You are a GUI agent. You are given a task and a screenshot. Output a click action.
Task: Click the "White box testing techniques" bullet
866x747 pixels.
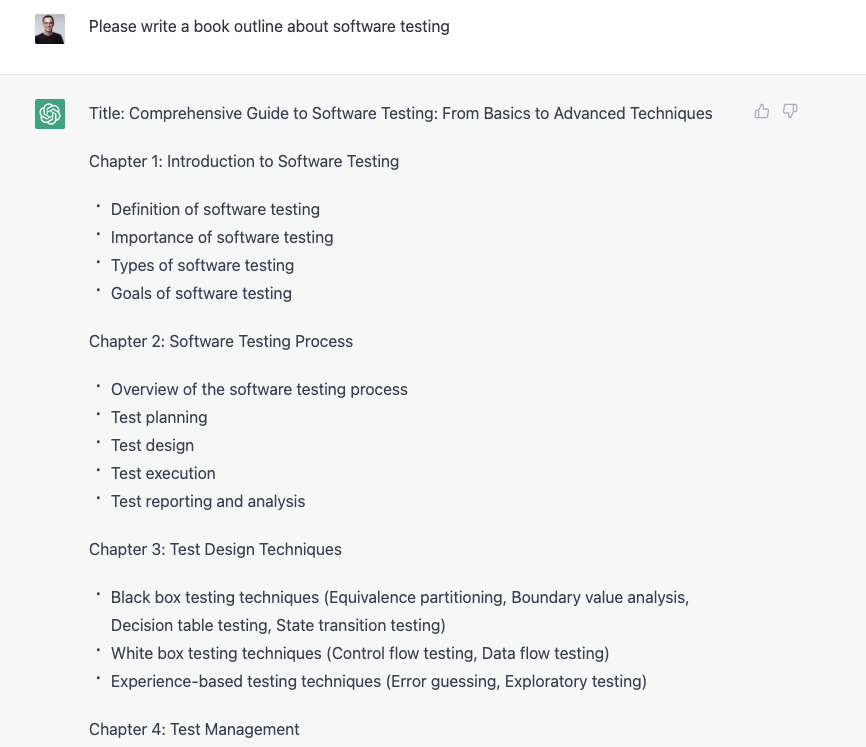pyautogui.click(x=360, y=654)
